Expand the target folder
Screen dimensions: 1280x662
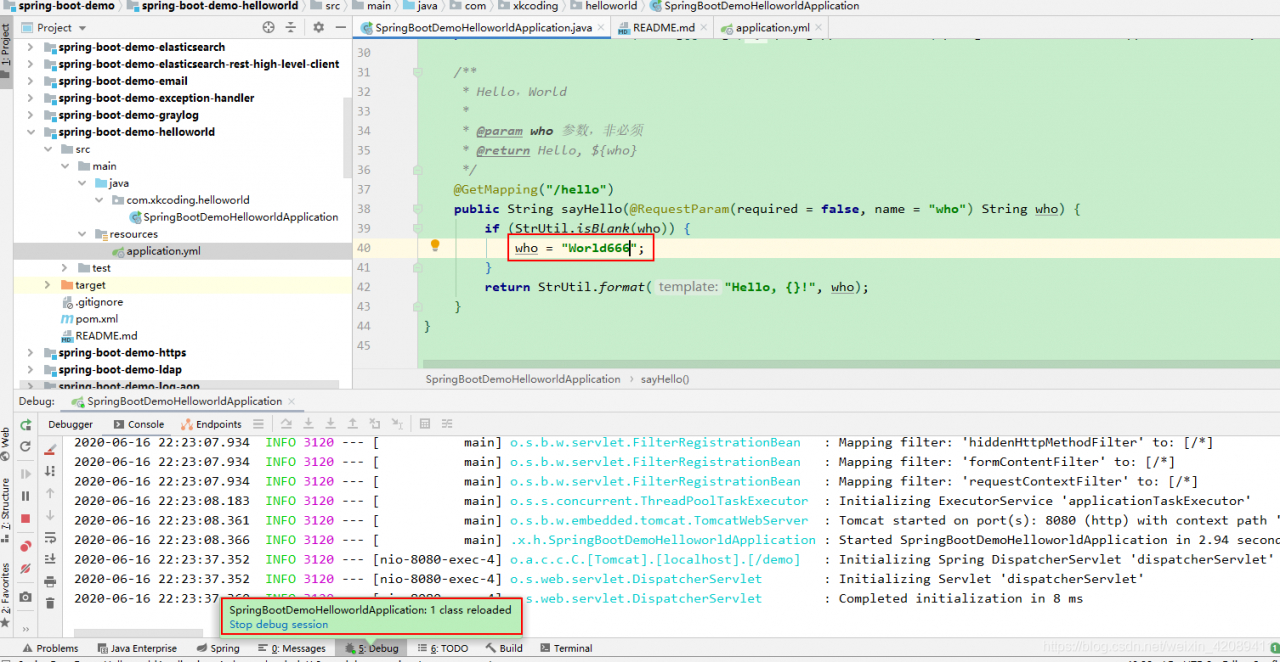[x=47, y=285]
